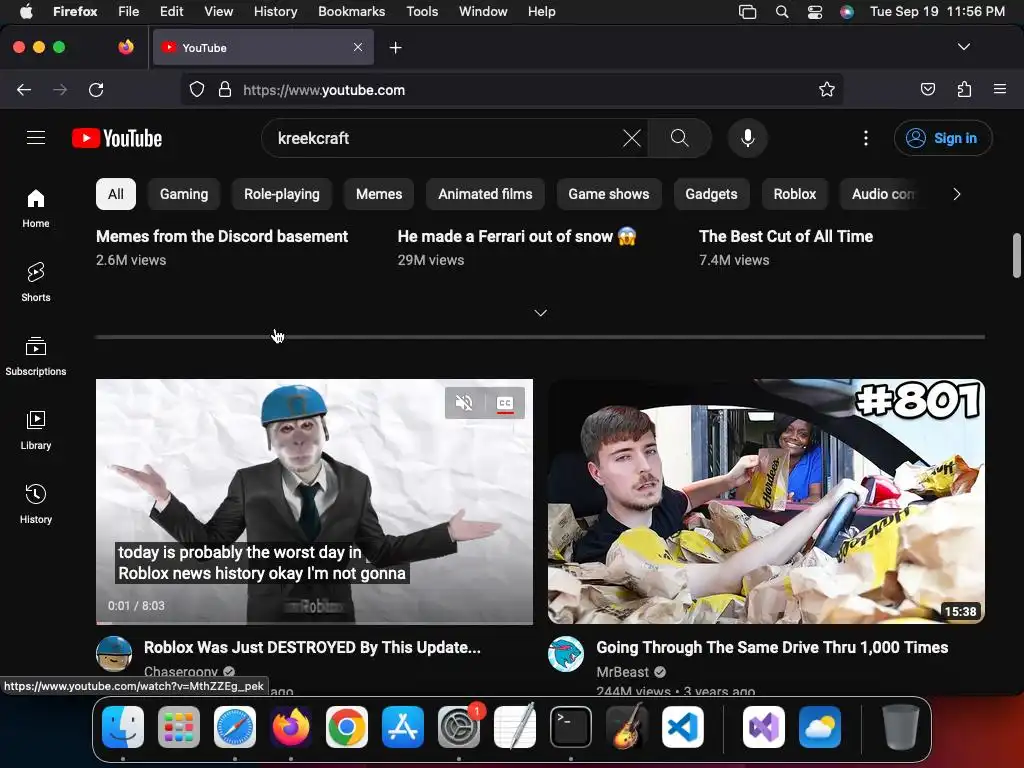The width and height of the screenshot is (1024, 768).
Task: Toggle closed captions on preview
Action: (505, 403)
